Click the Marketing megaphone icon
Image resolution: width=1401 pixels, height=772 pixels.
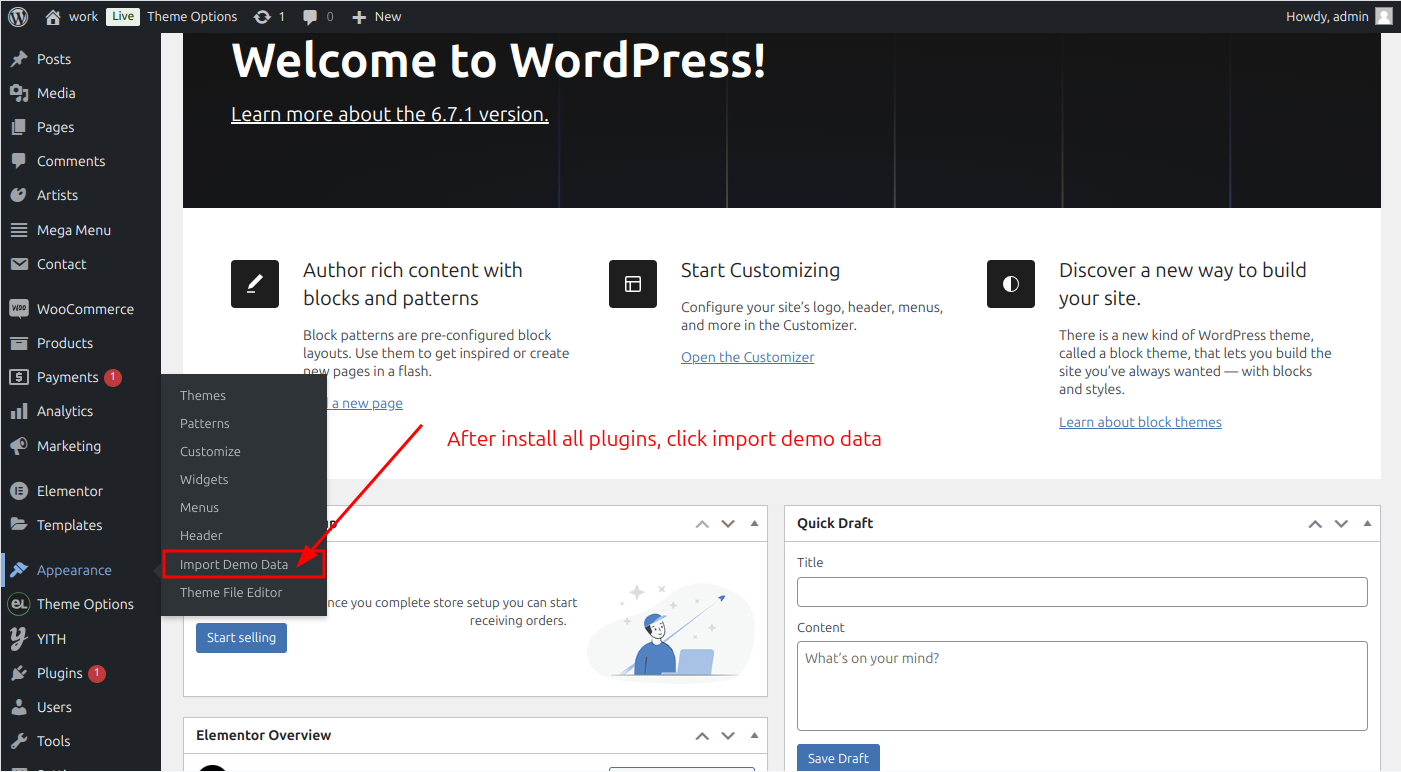click(x=18, y=446)
